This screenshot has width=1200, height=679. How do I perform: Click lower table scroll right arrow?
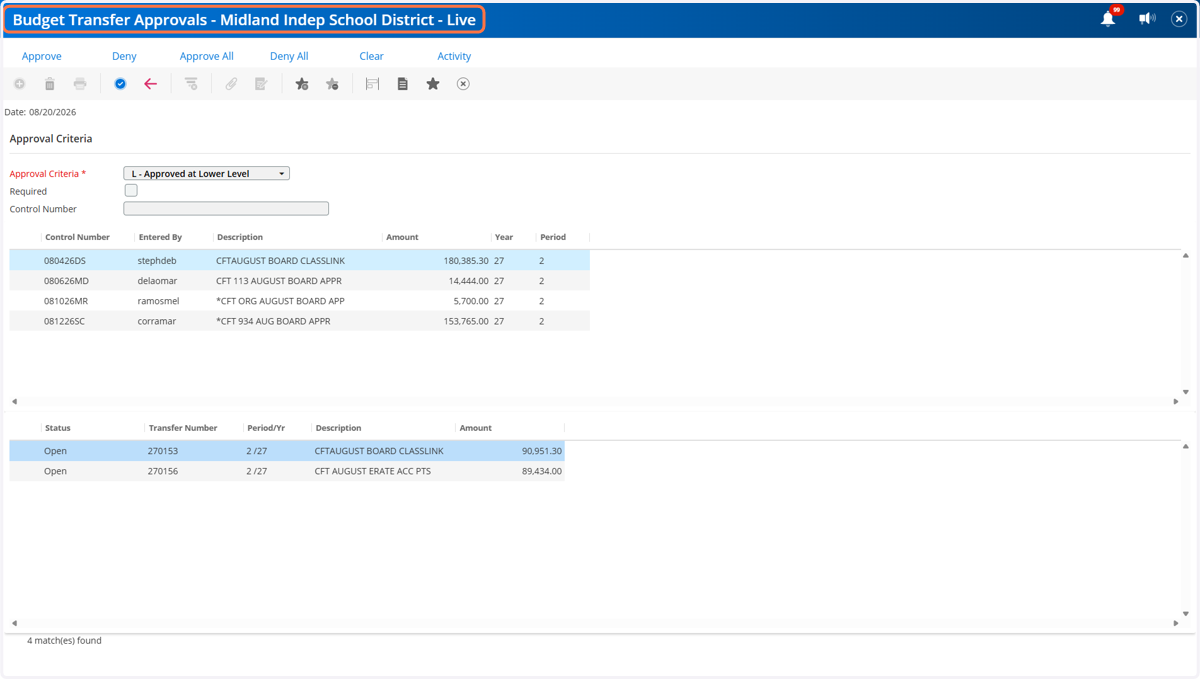[1176, 623]
